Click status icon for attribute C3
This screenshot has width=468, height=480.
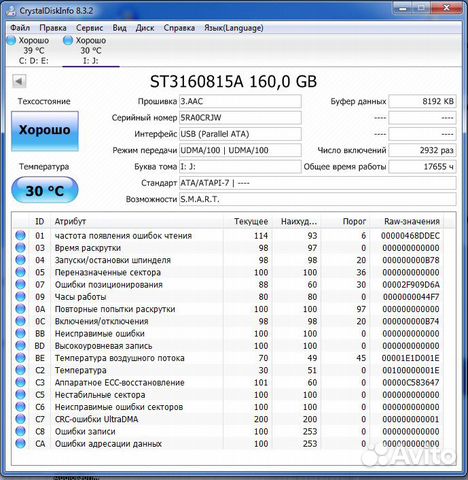pyautogui.click(x=20, y=382)
